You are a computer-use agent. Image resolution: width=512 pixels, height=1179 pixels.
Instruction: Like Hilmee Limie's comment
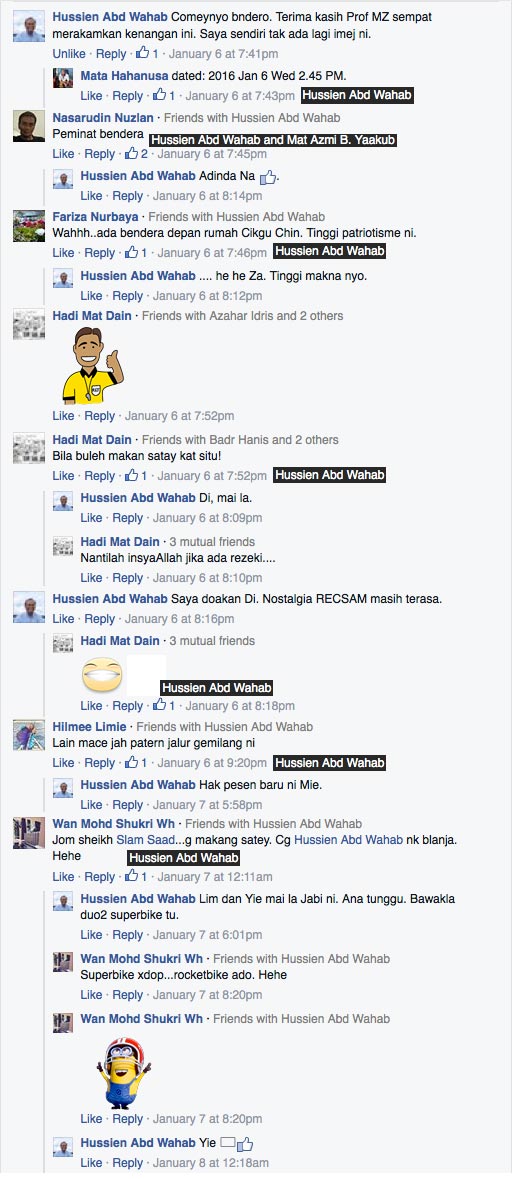pos(63,762)
